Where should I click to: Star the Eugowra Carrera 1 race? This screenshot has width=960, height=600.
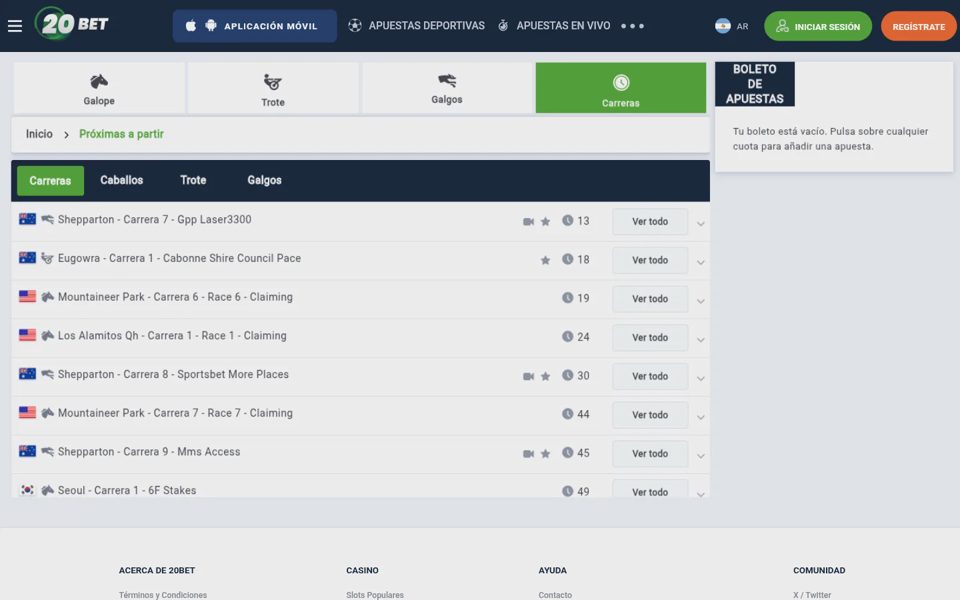(x=545, y=260)
